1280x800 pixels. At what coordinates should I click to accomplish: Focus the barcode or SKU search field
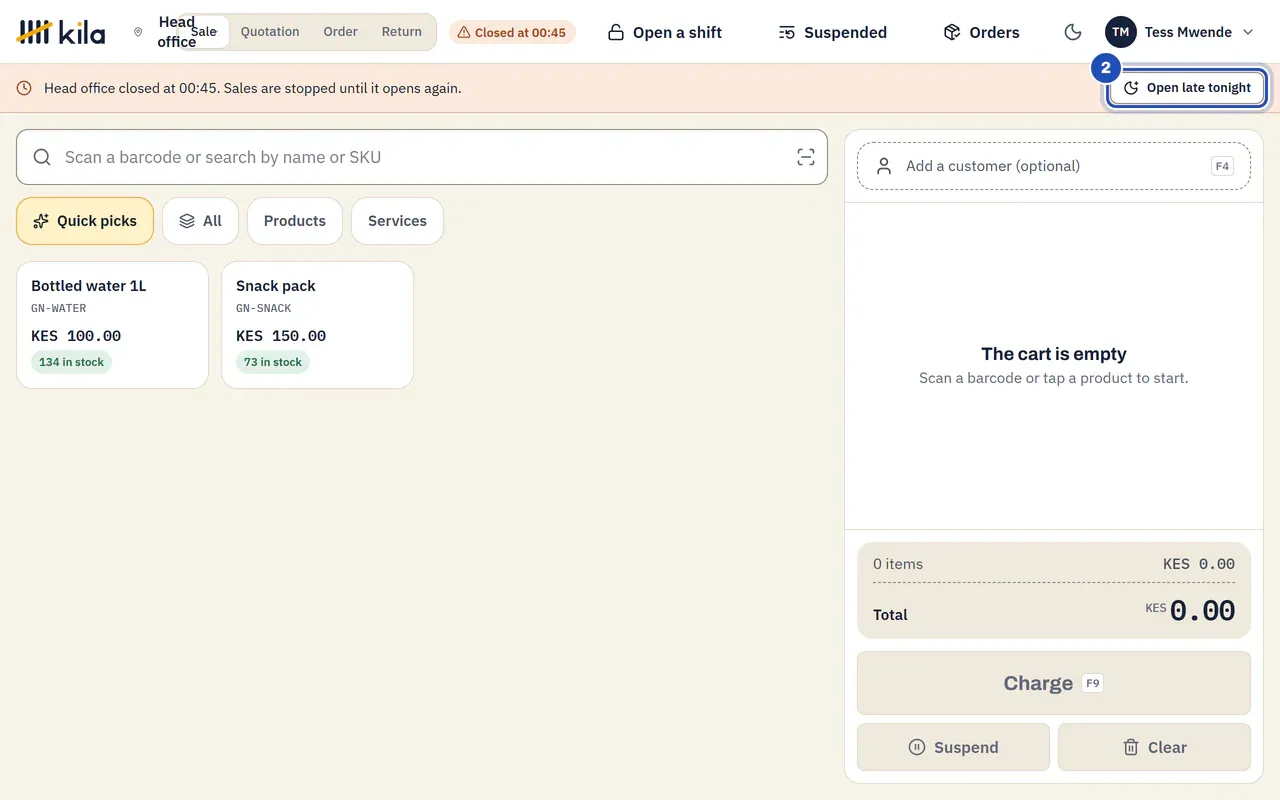pyautogui.click(x=422, y=157)
